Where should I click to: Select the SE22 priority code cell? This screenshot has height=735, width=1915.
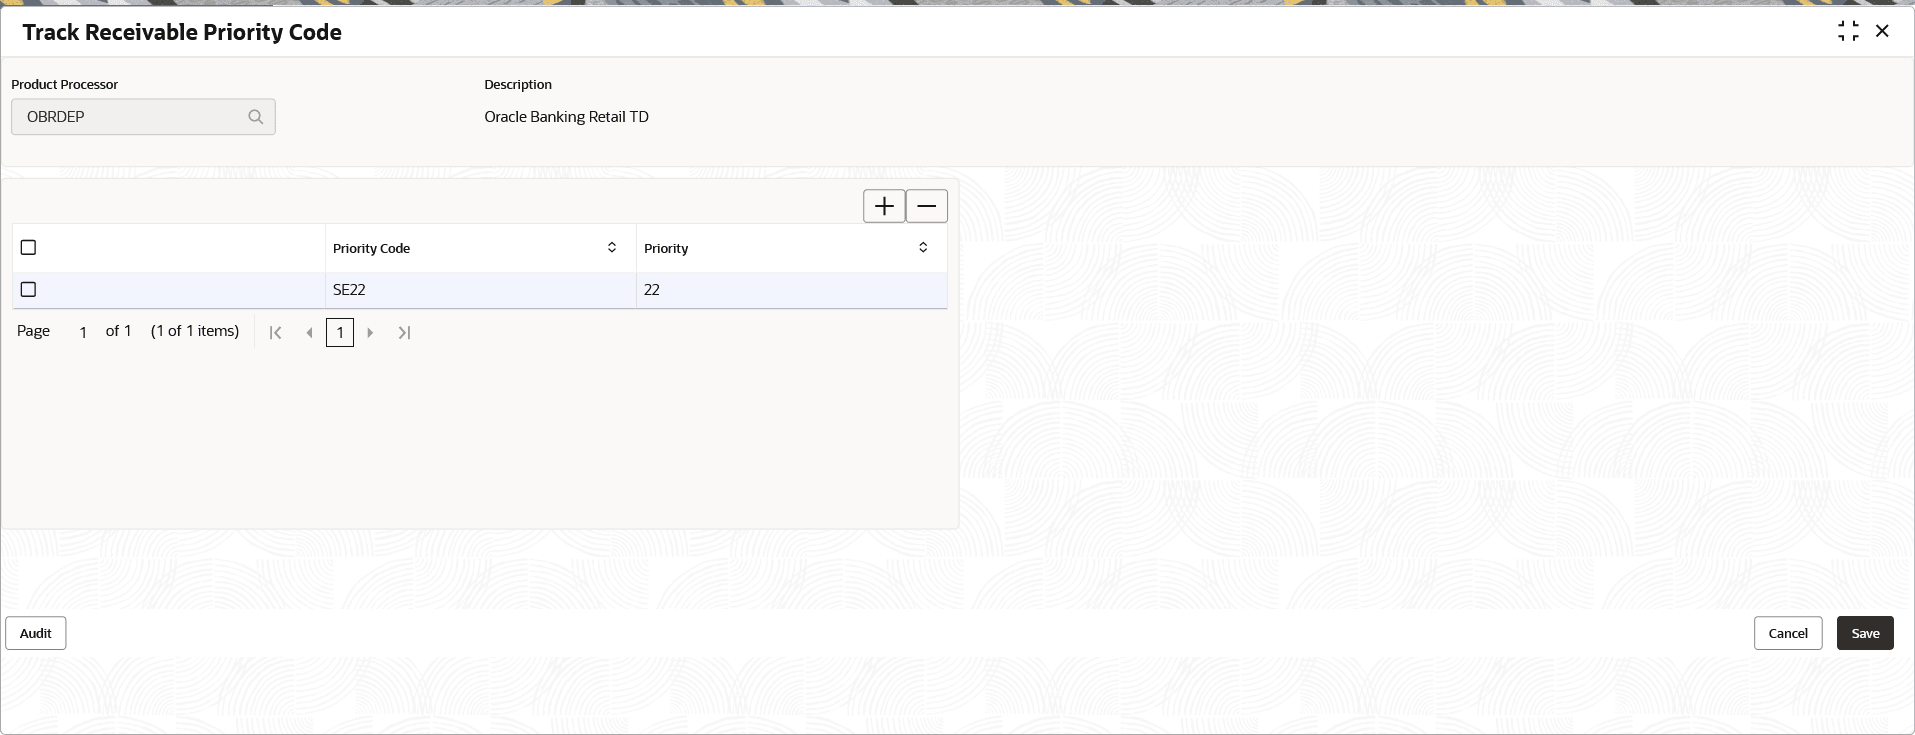(481, 290)
